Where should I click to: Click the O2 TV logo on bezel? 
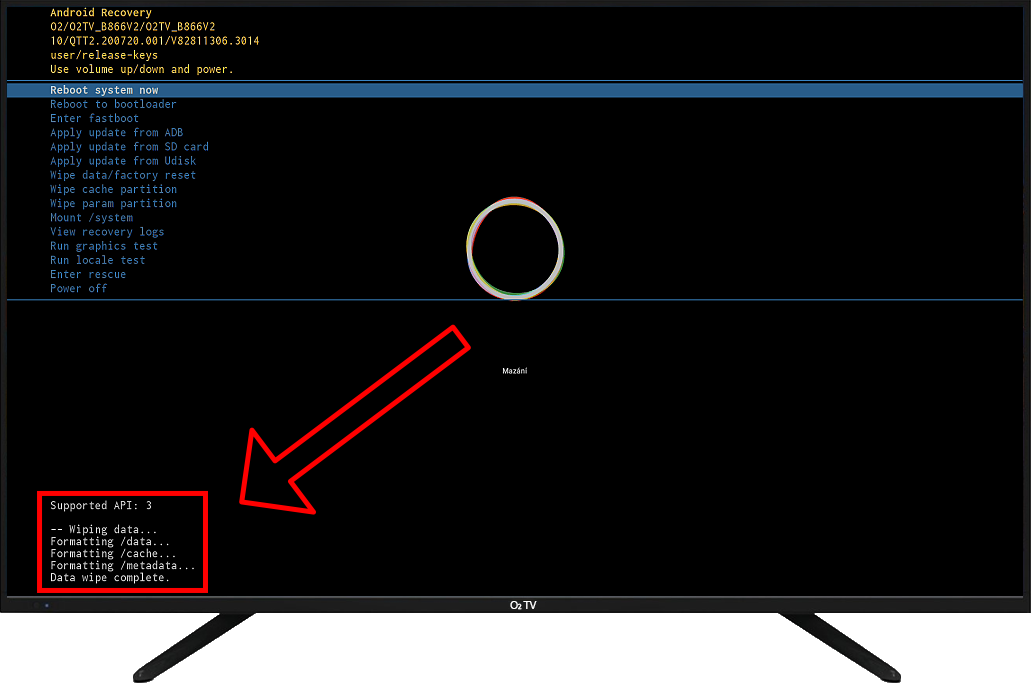tap(523, 605)
